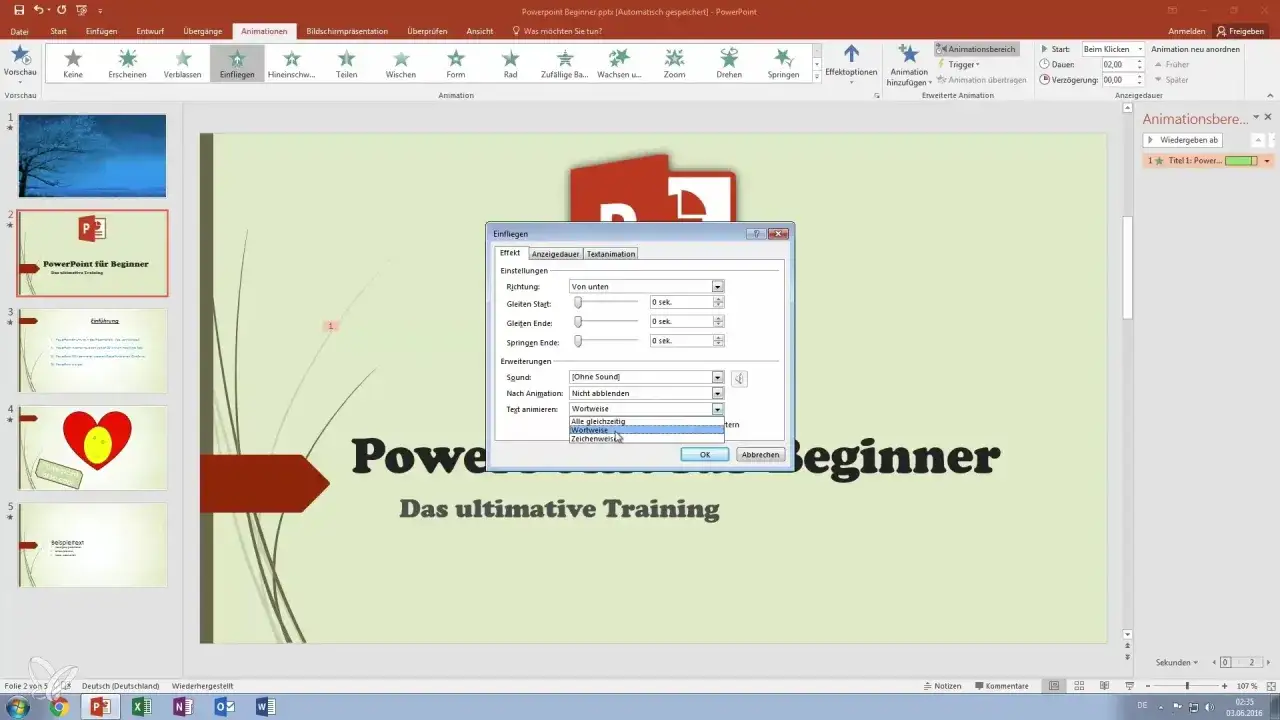Choose the Erscheinen animation effect

[x=128, y=64]
